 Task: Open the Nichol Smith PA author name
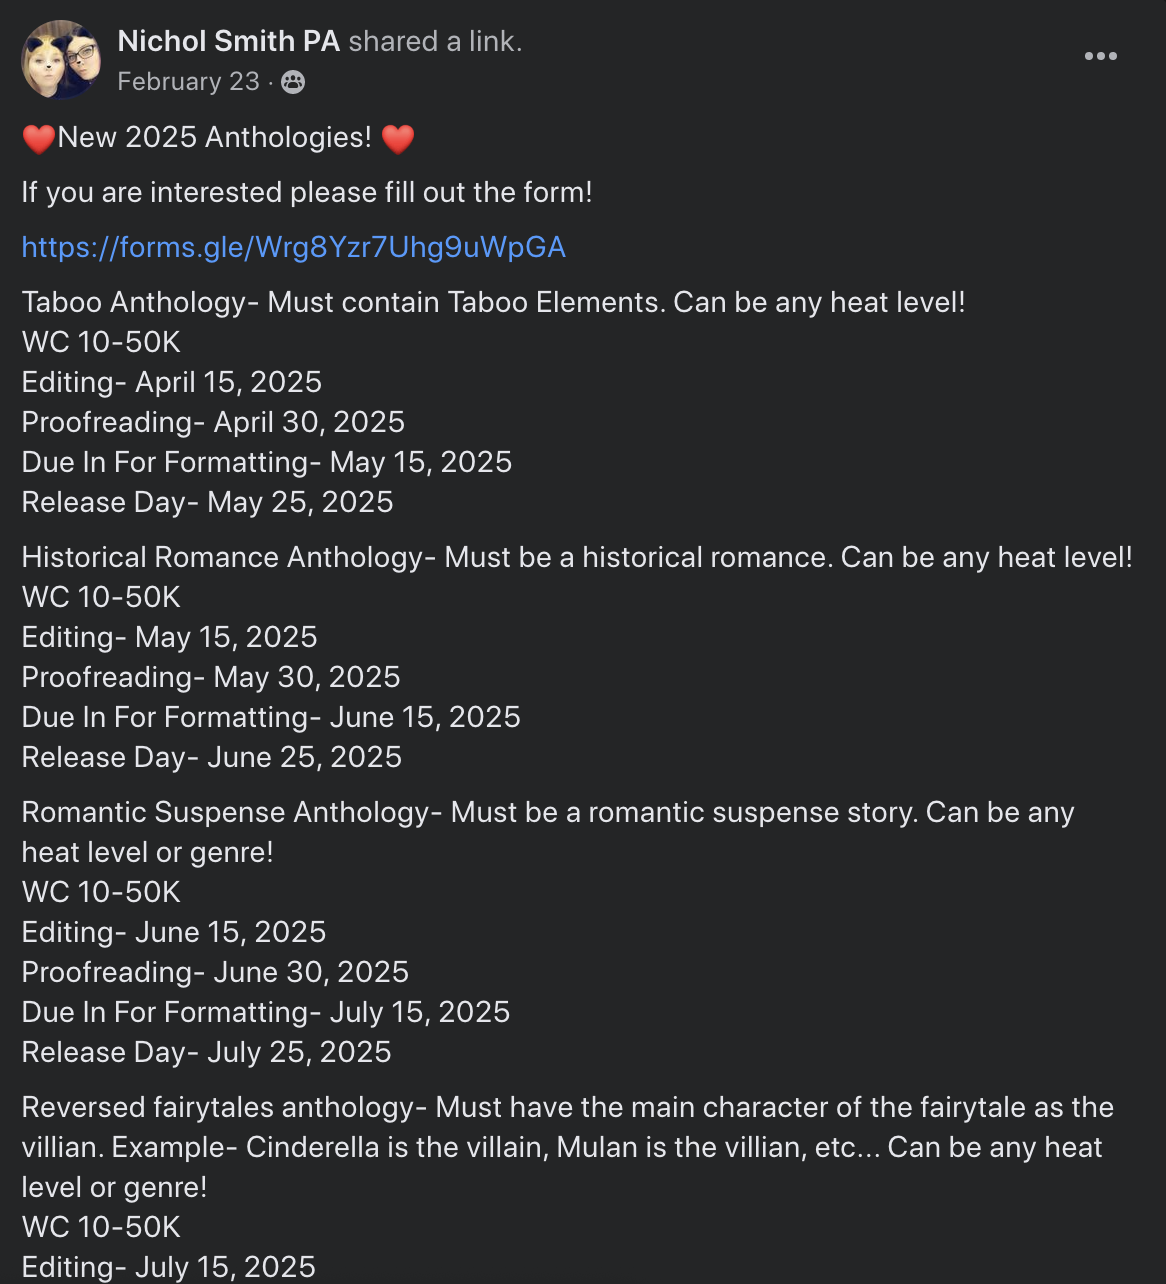228,41
